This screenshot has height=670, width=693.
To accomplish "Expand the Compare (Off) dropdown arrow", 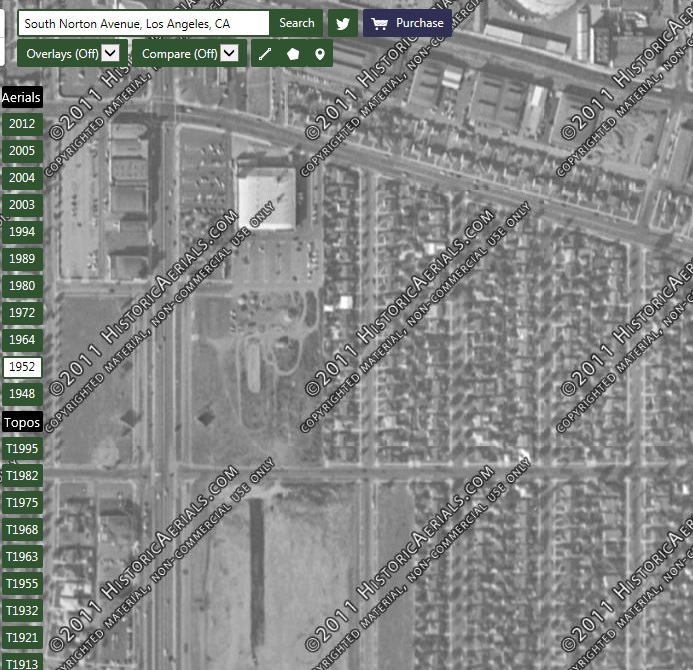I will 229,53.
